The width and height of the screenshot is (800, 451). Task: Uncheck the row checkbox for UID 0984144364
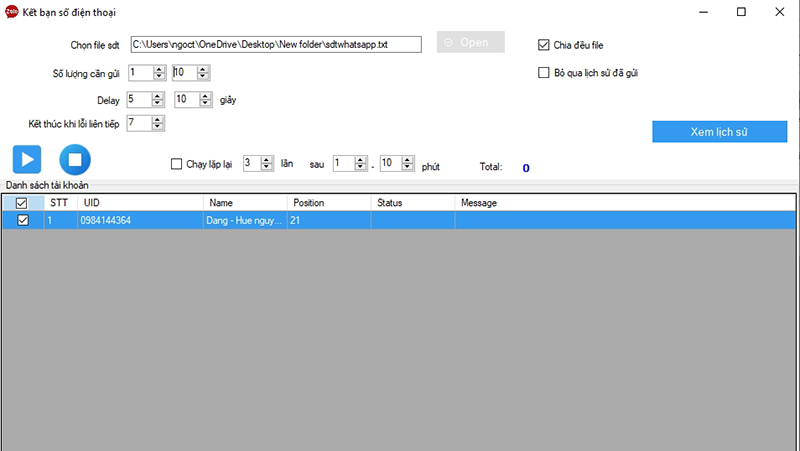click(x=22, y=220)
